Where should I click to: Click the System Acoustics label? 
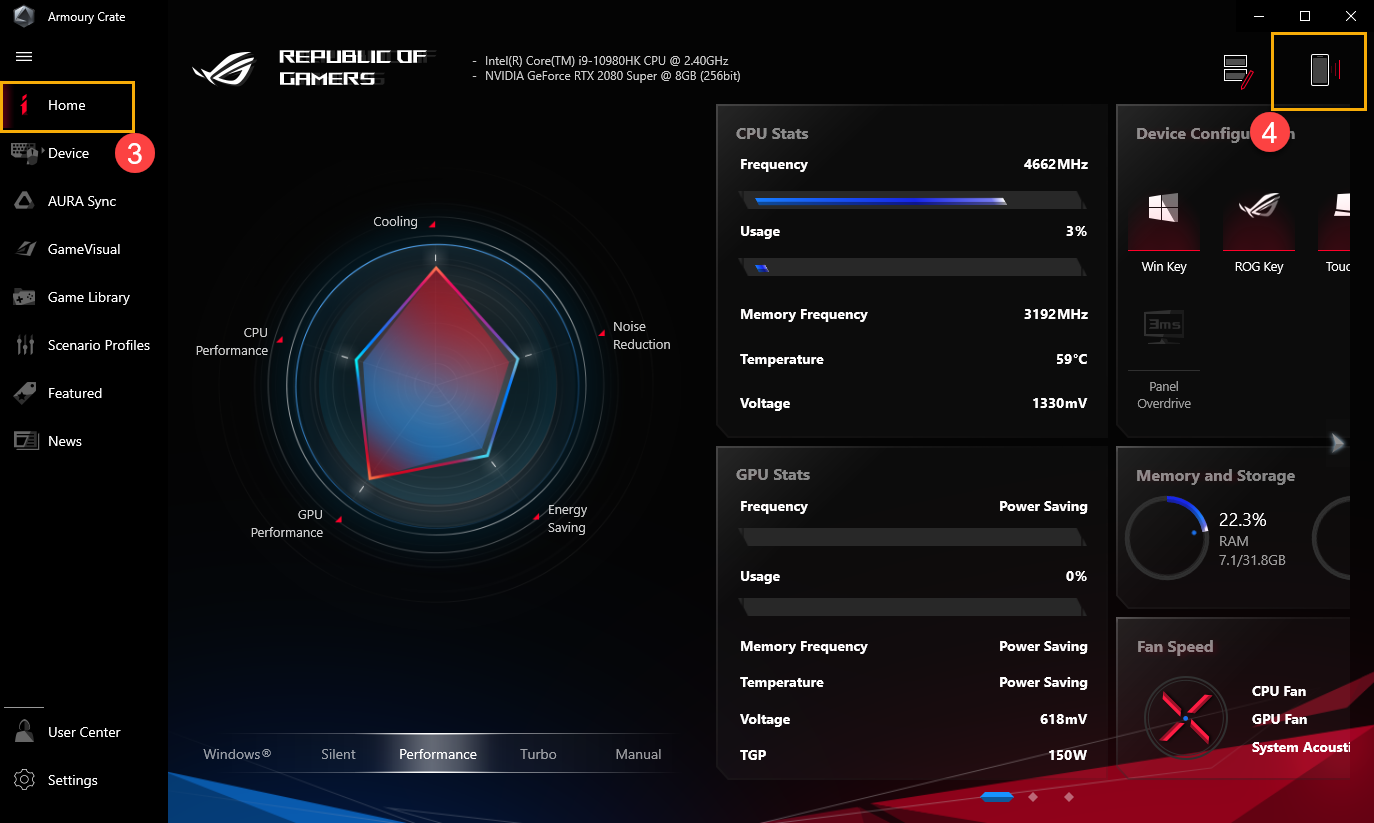coord(1300,747)
